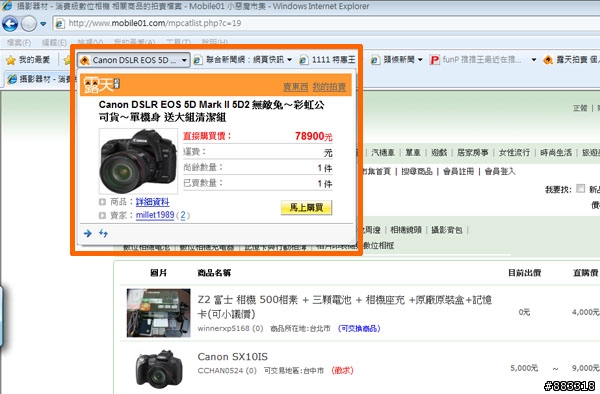Click the 我的拍賣 link in popup
This screenshot has height=394, width=600.
pyautogui.click(x=329, y=87)
